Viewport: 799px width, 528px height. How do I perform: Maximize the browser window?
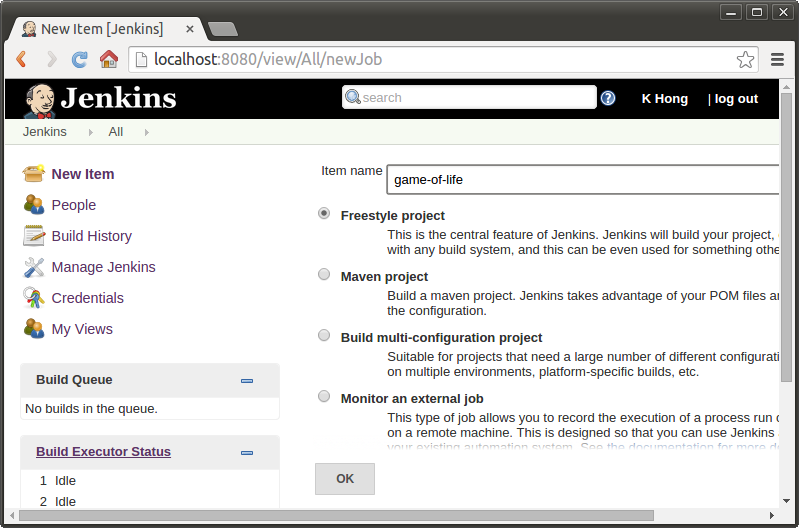click(757, 12)
